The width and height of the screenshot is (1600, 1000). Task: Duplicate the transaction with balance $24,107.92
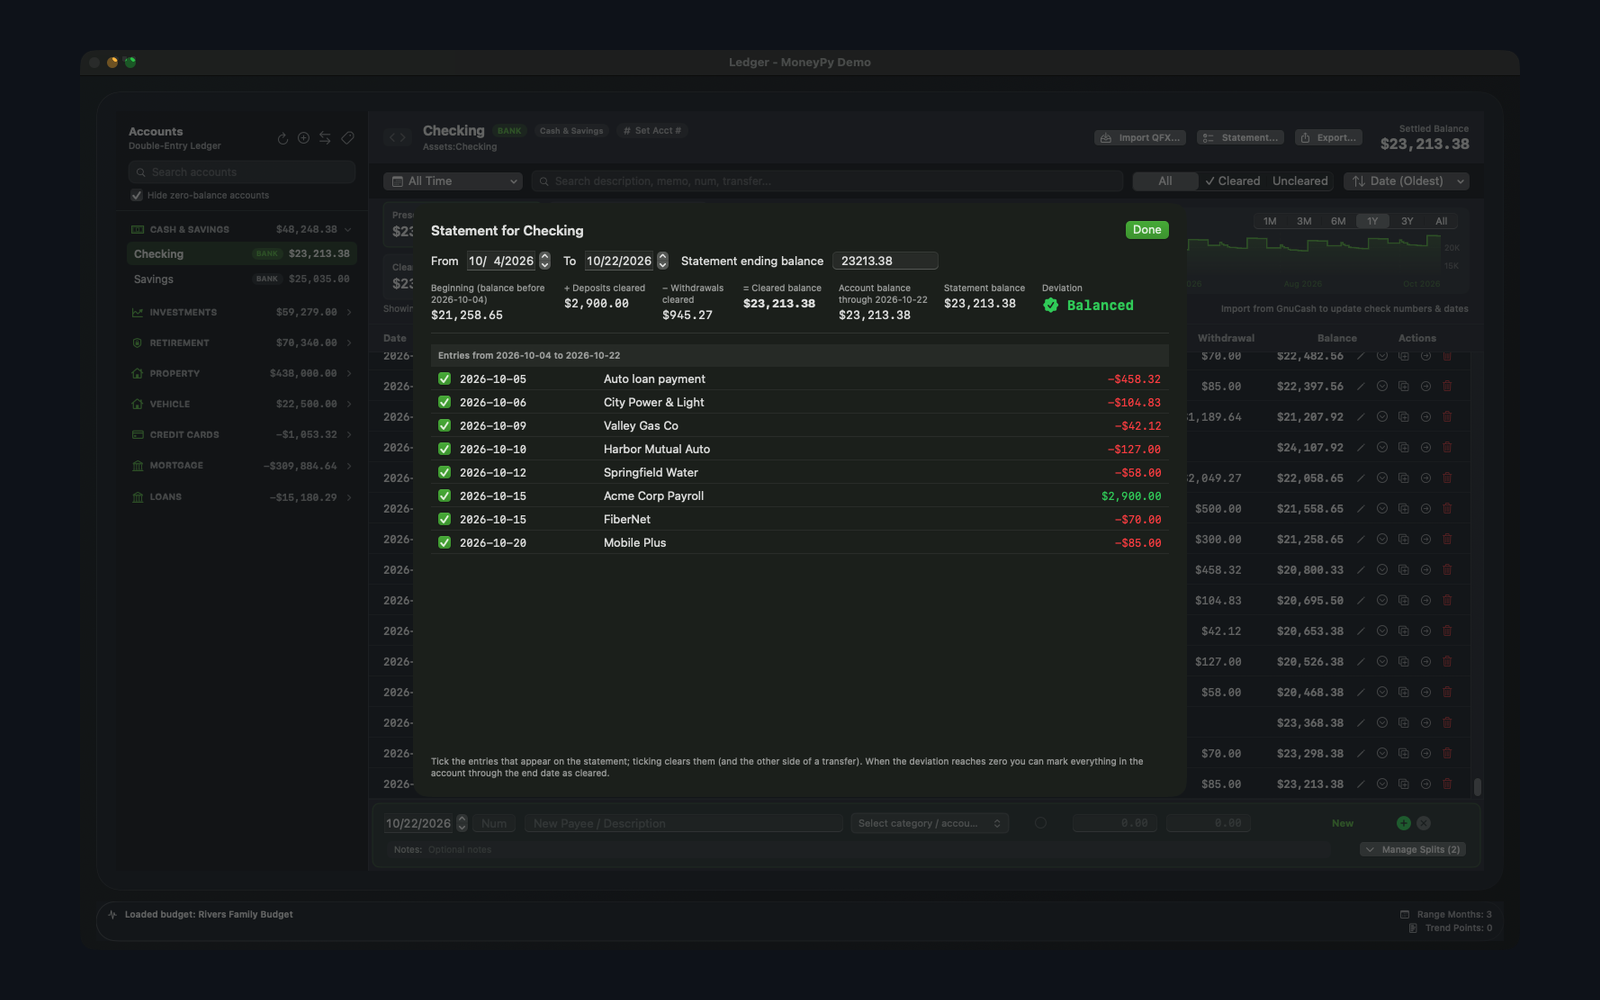pyautogui.click(x=1404, y=447)
